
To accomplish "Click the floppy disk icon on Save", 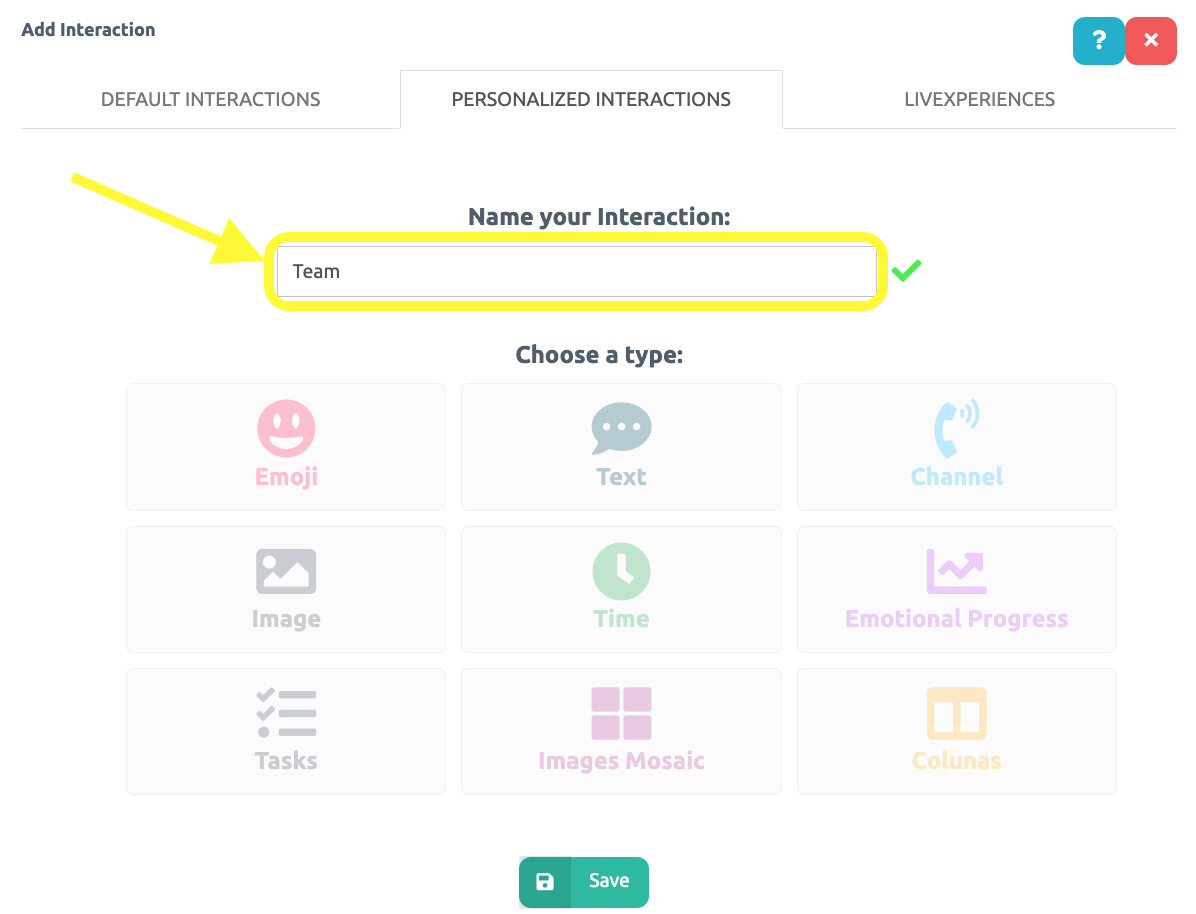I will (x=546, y=881).
